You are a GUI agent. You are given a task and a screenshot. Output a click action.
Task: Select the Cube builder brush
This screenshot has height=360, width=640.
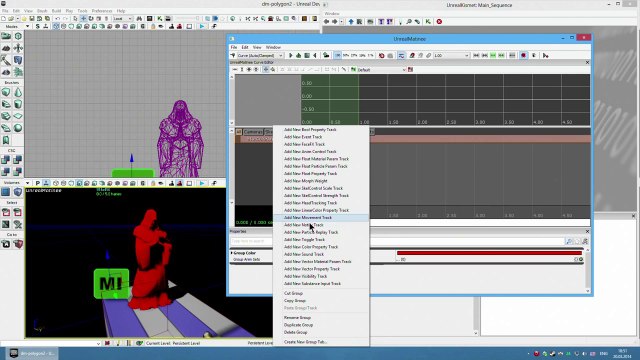click(x=6, y=92)
